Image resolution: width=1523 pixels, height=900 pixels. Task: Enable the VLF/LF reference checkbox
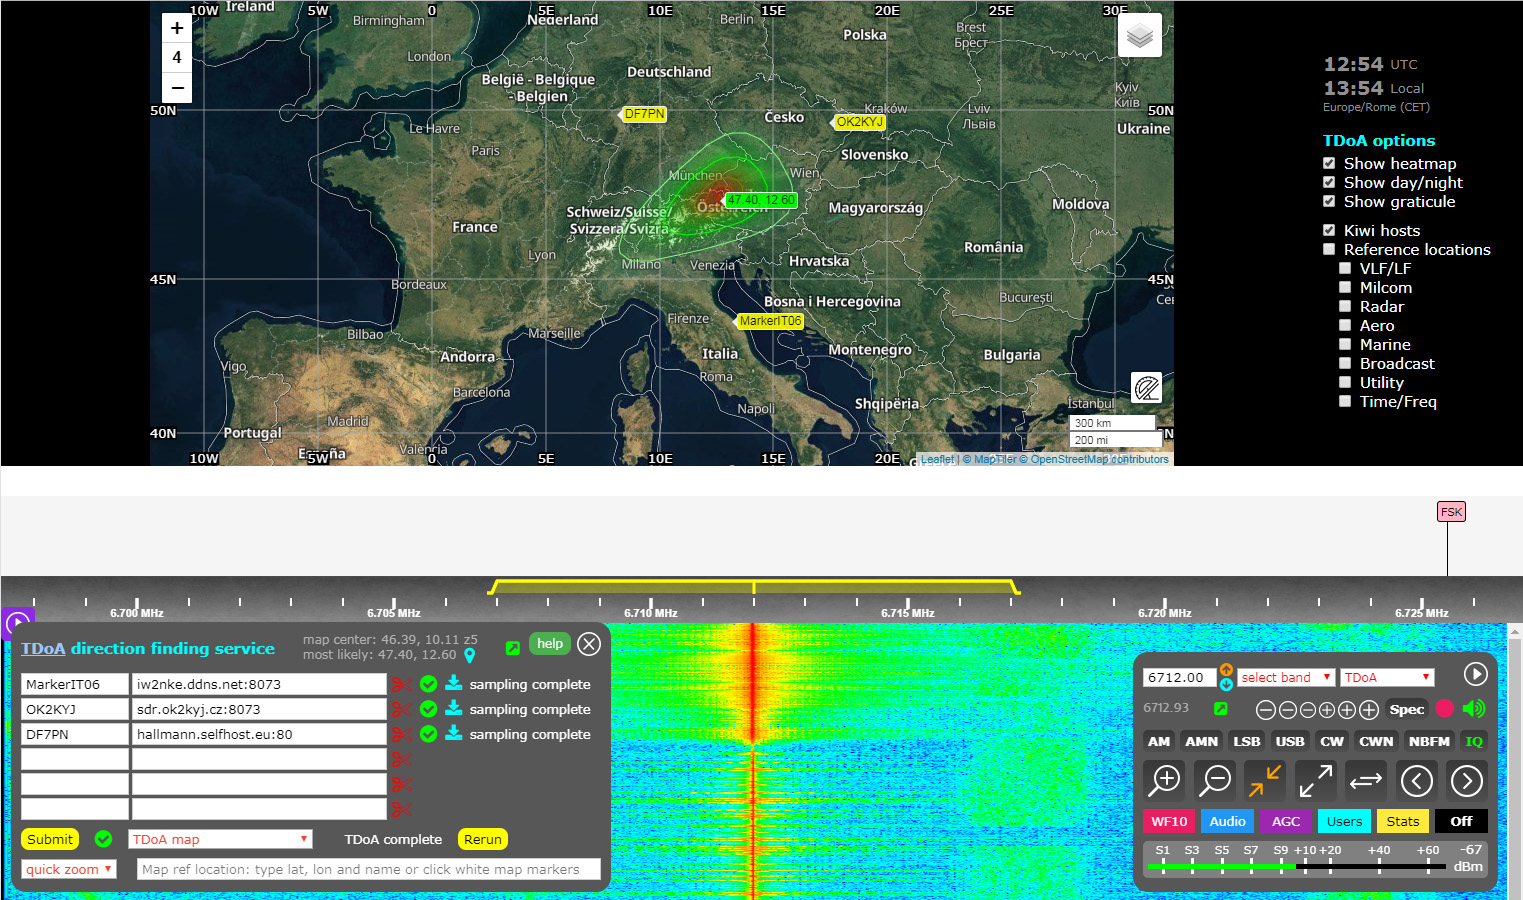[1345, 268]
